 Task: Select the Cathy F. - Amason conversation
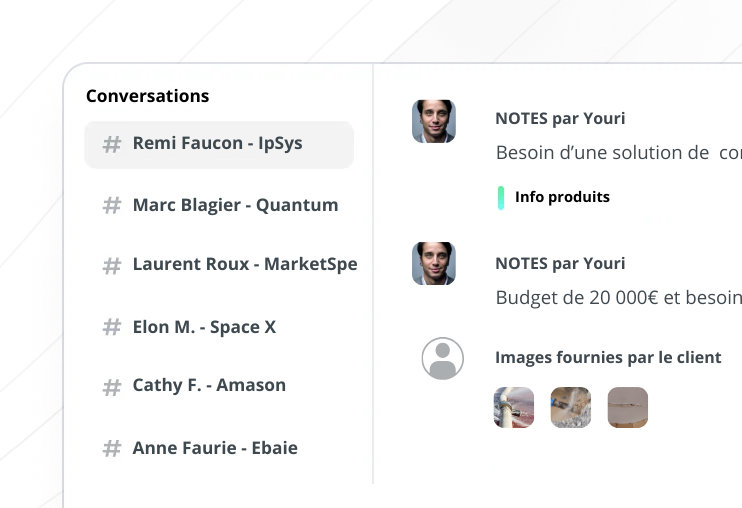(x=209, y=386)
